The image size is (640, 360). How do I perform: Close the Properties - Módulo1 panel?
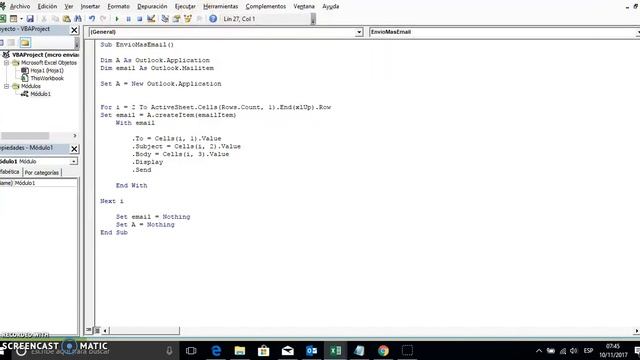click(74, 149)
